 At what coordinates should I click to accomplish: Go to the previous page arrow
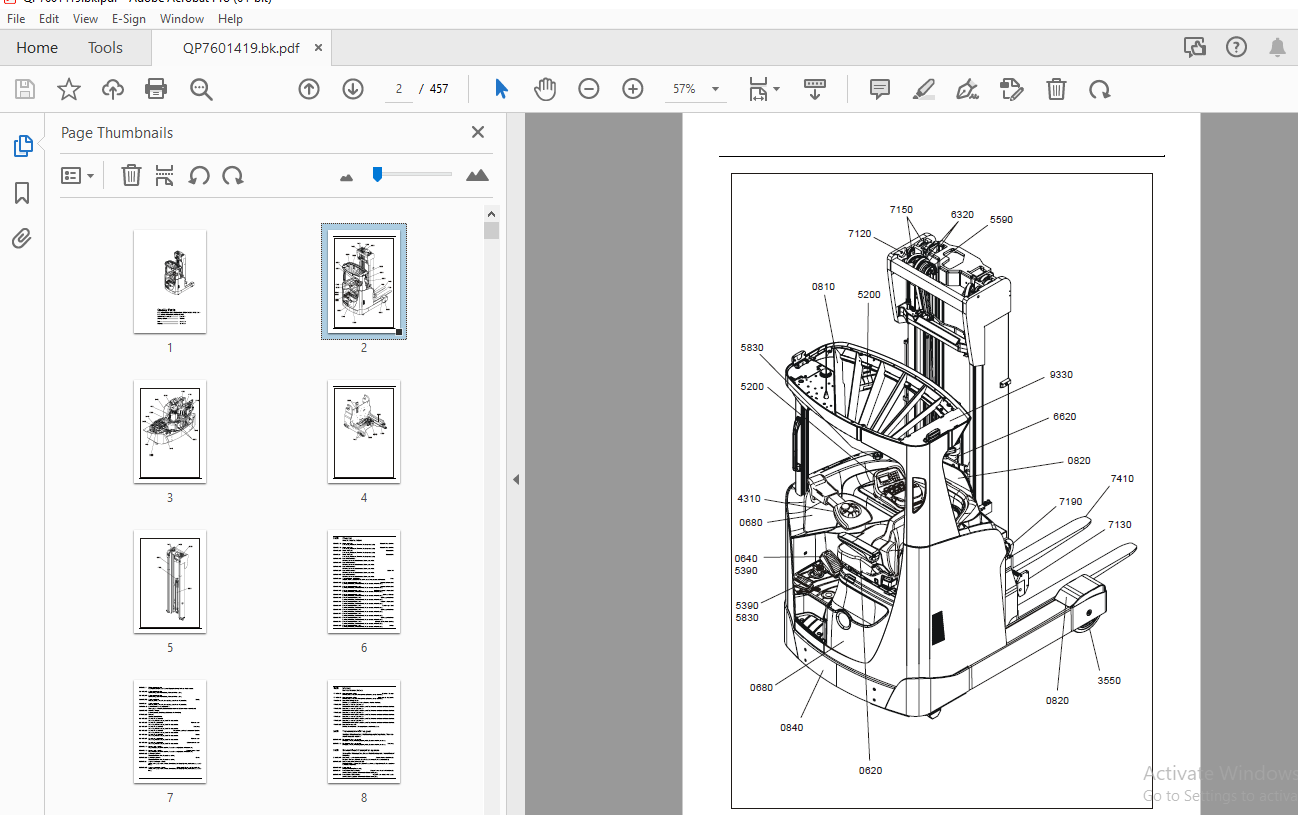tap(309, 89)
